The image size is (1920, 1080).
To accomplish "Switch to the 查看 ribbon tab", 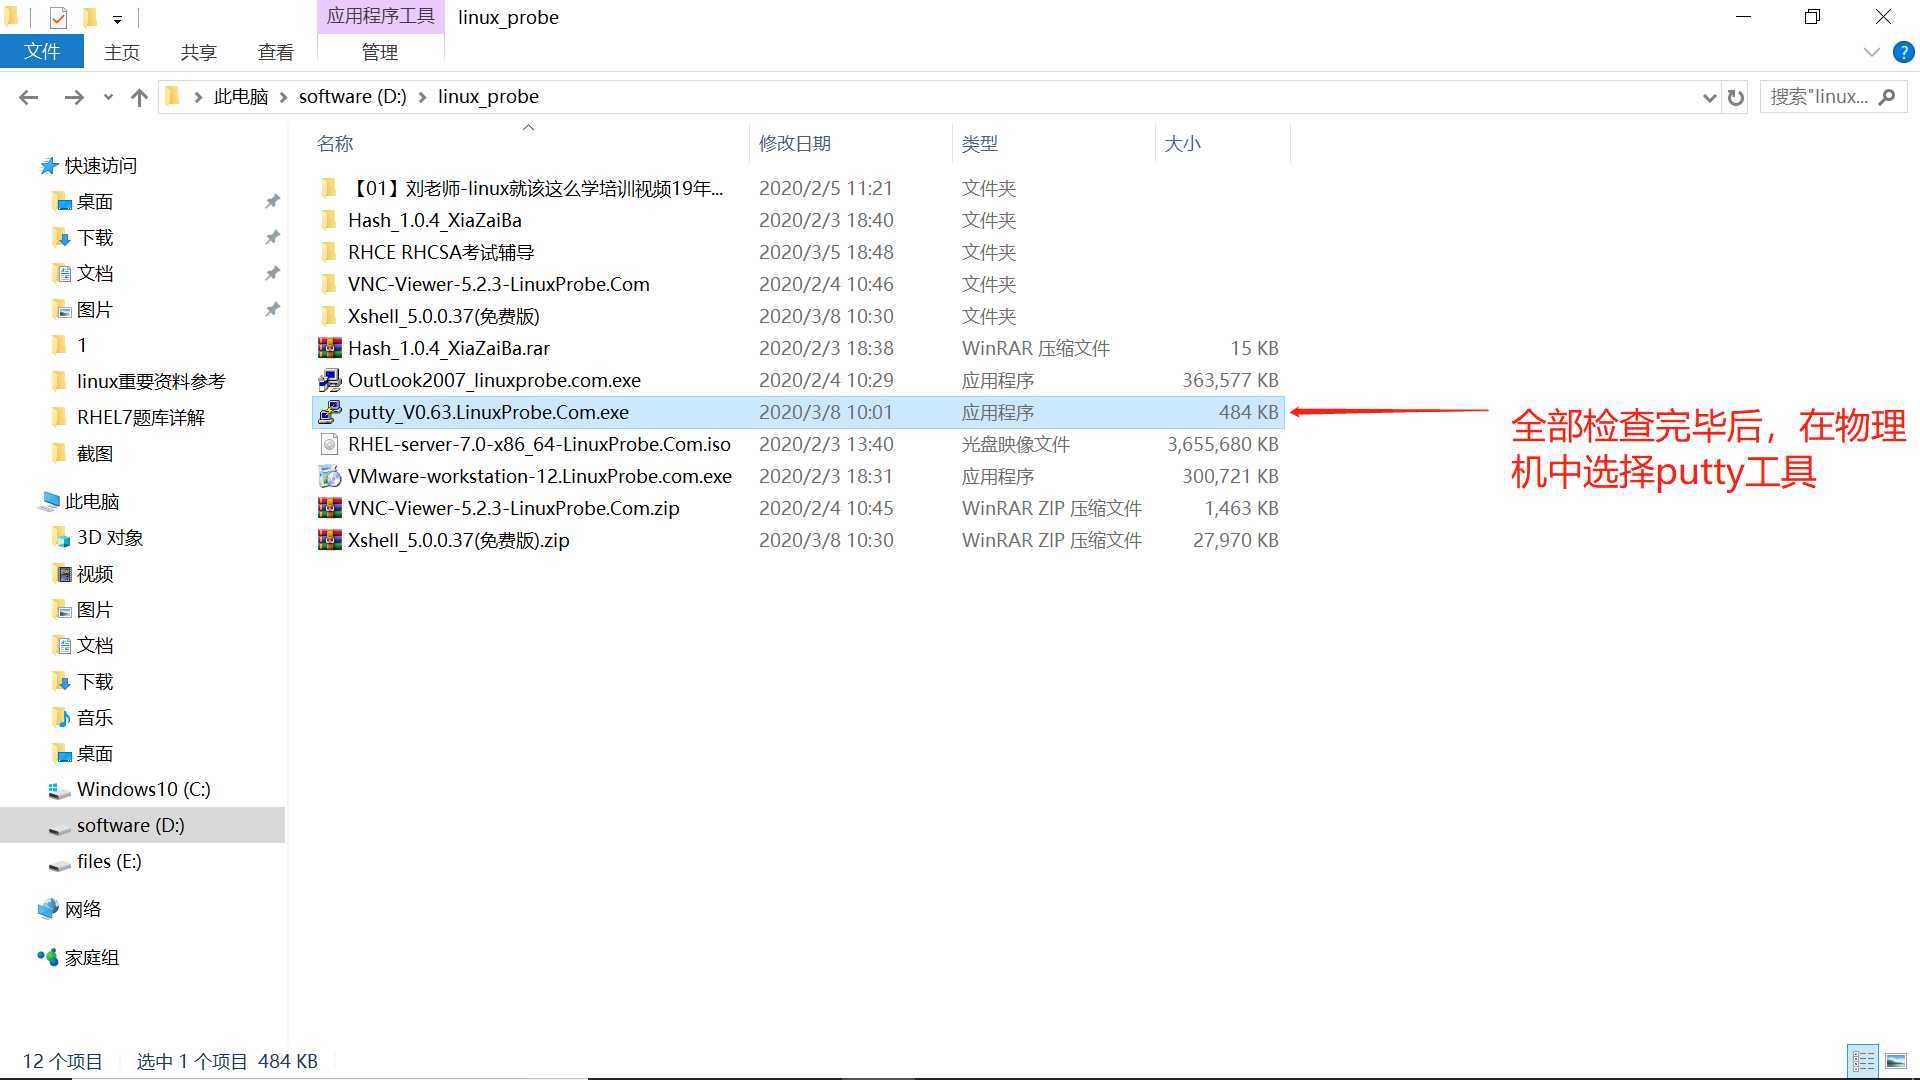I will point(275,52).
